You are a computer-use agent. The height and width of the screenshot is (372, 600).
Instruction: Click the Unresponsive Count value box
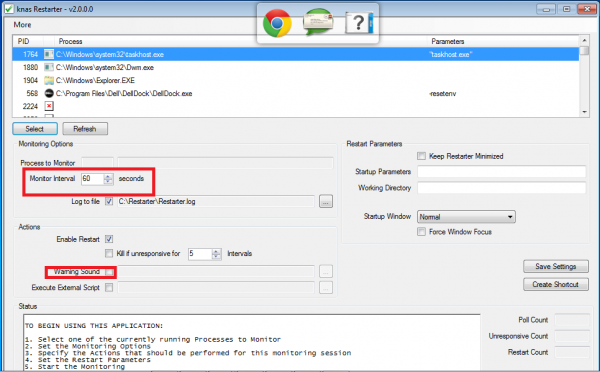(572, 336)
